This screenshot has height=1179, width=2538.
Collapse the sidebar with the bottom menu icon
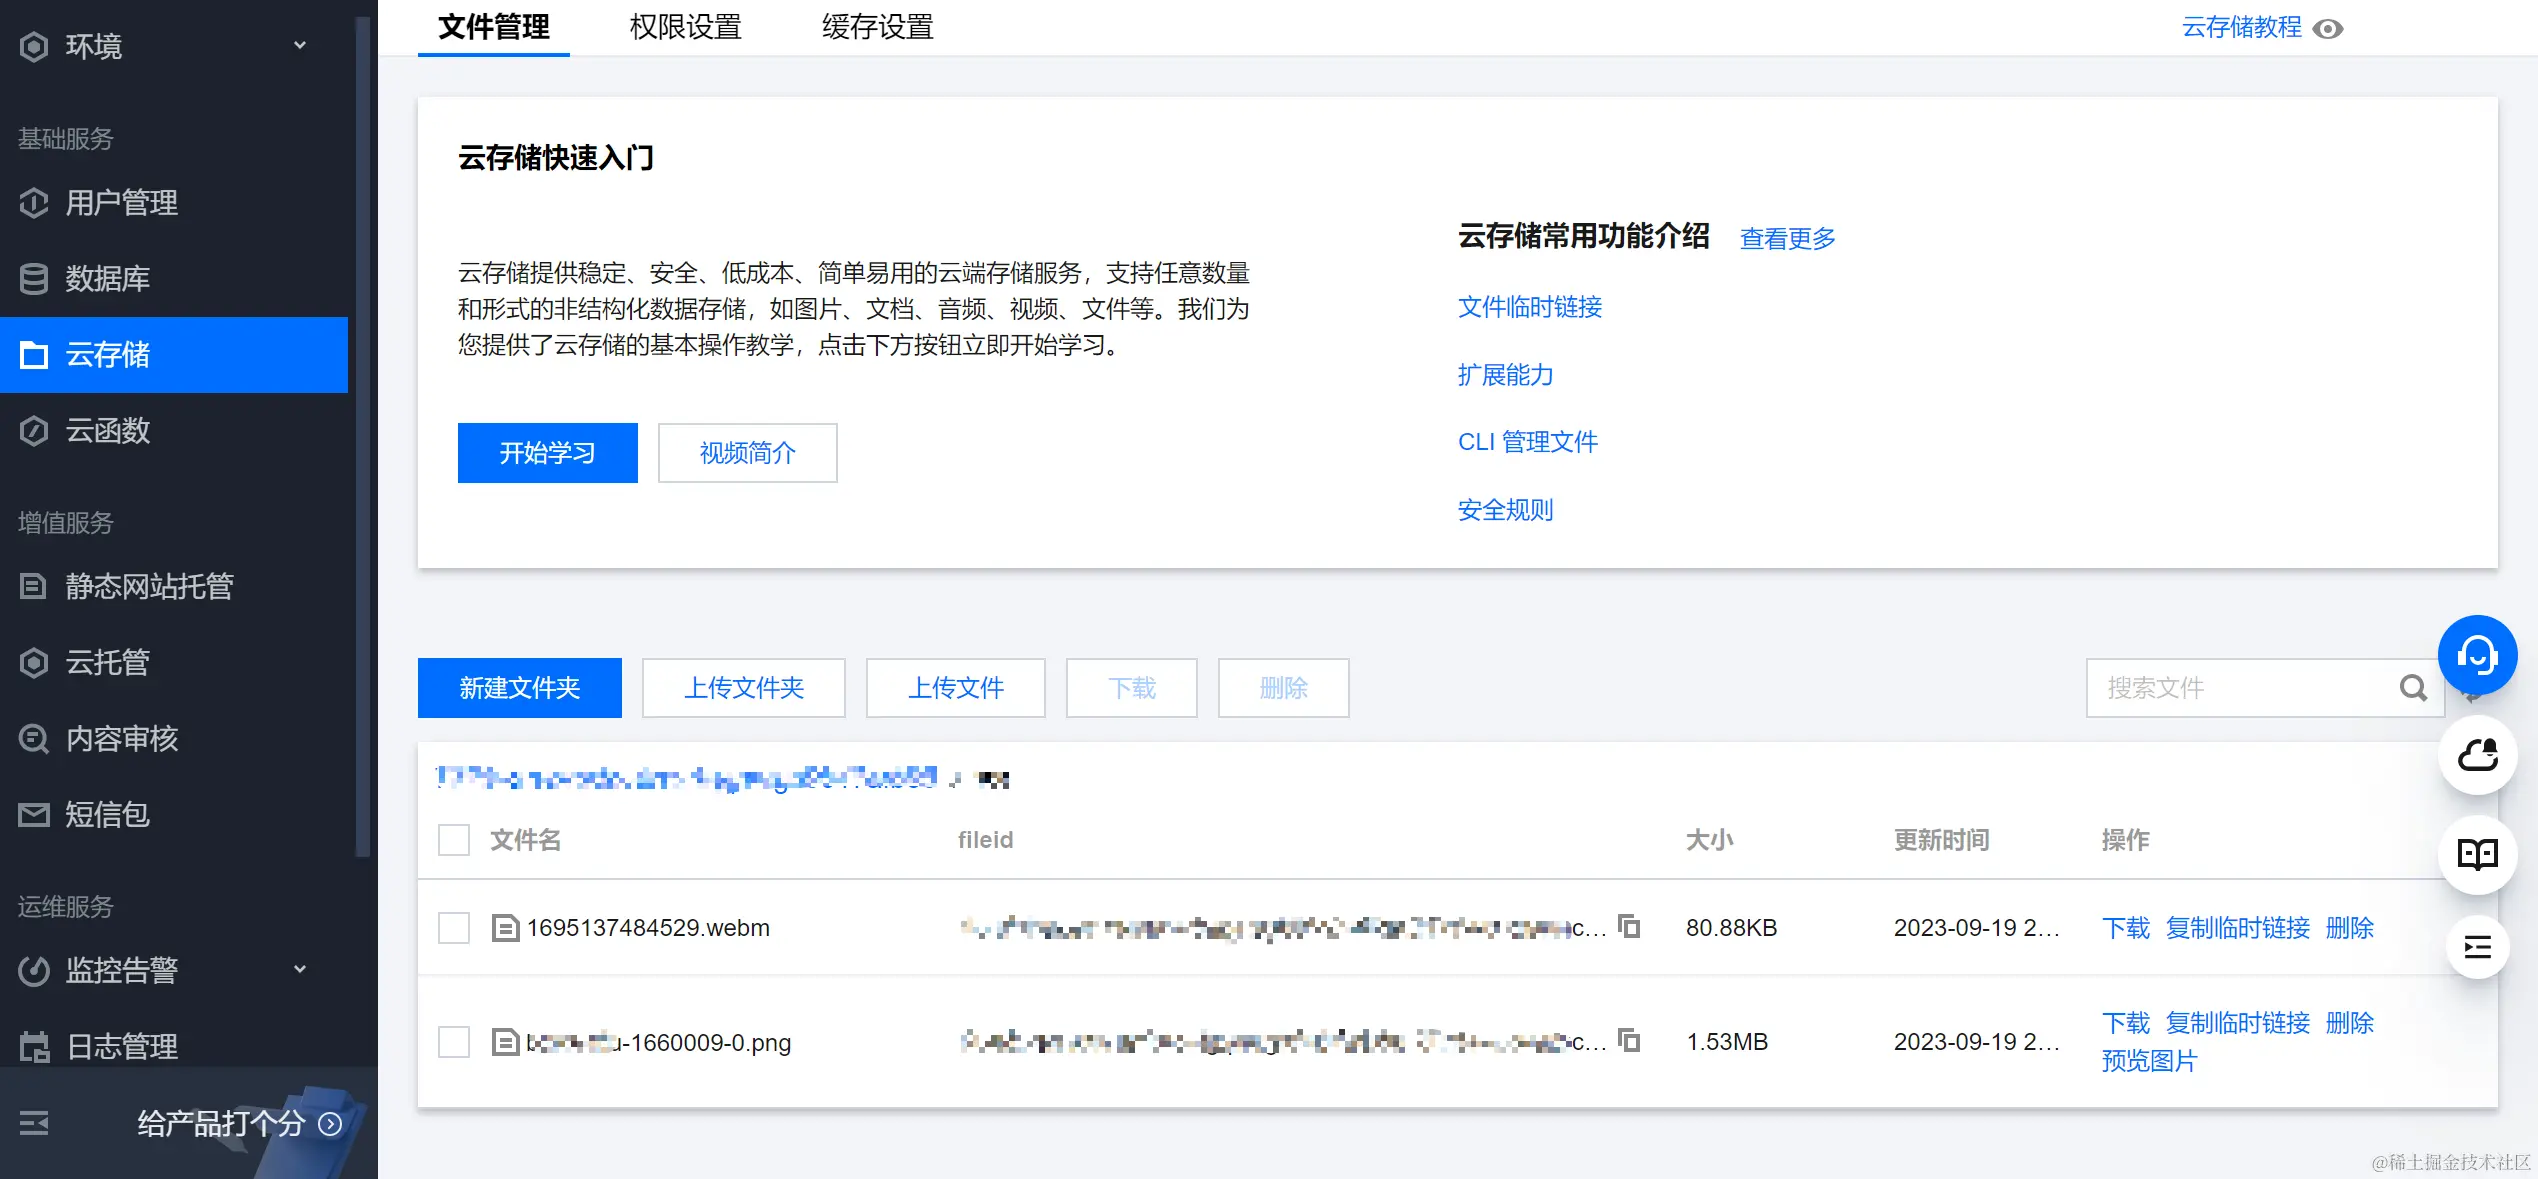[34, 1124]
